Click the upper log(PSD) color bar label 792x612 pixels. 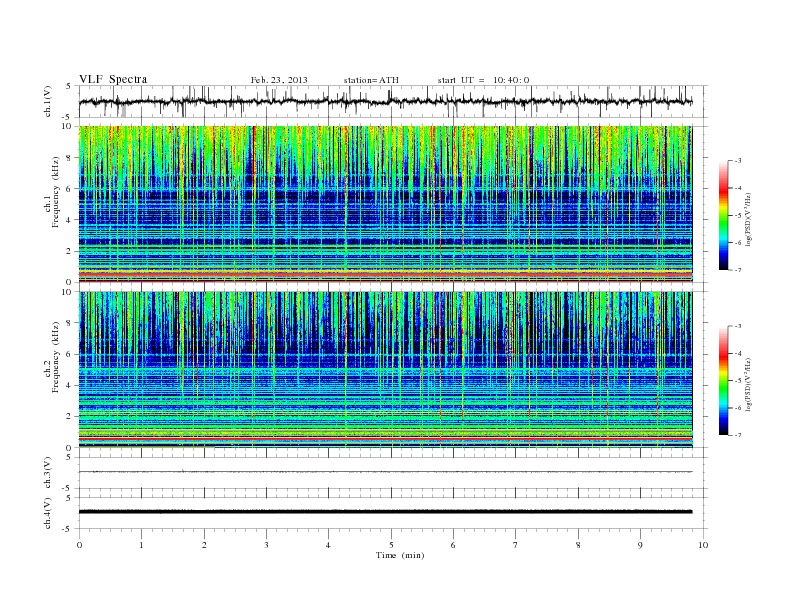(x=749, y=220)
